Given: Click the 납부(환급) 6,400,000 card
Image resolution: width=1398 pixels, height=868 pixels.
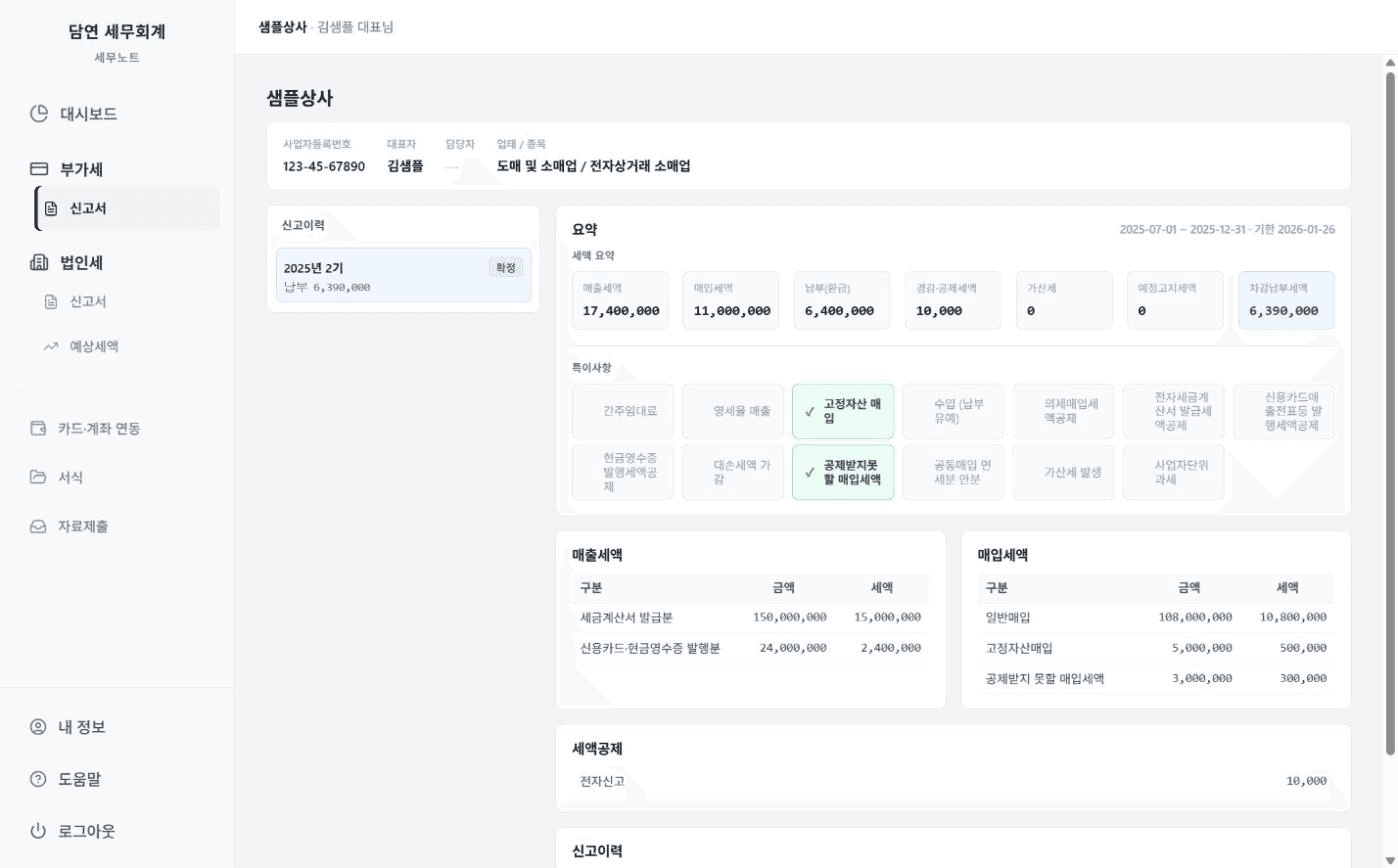Looking at the screenshot, I should pyautogui.click(x=842, y=300).
